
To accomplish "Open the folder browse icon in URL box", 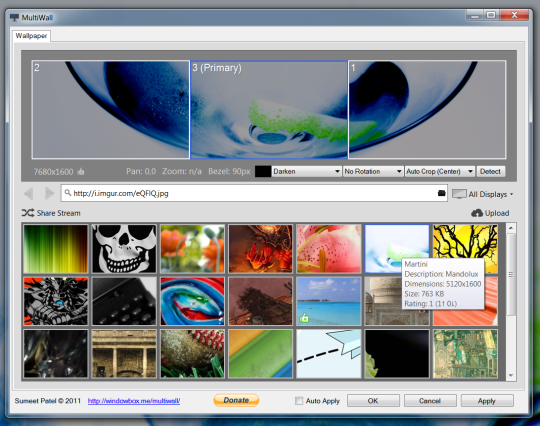I will [x=442, y=193].
